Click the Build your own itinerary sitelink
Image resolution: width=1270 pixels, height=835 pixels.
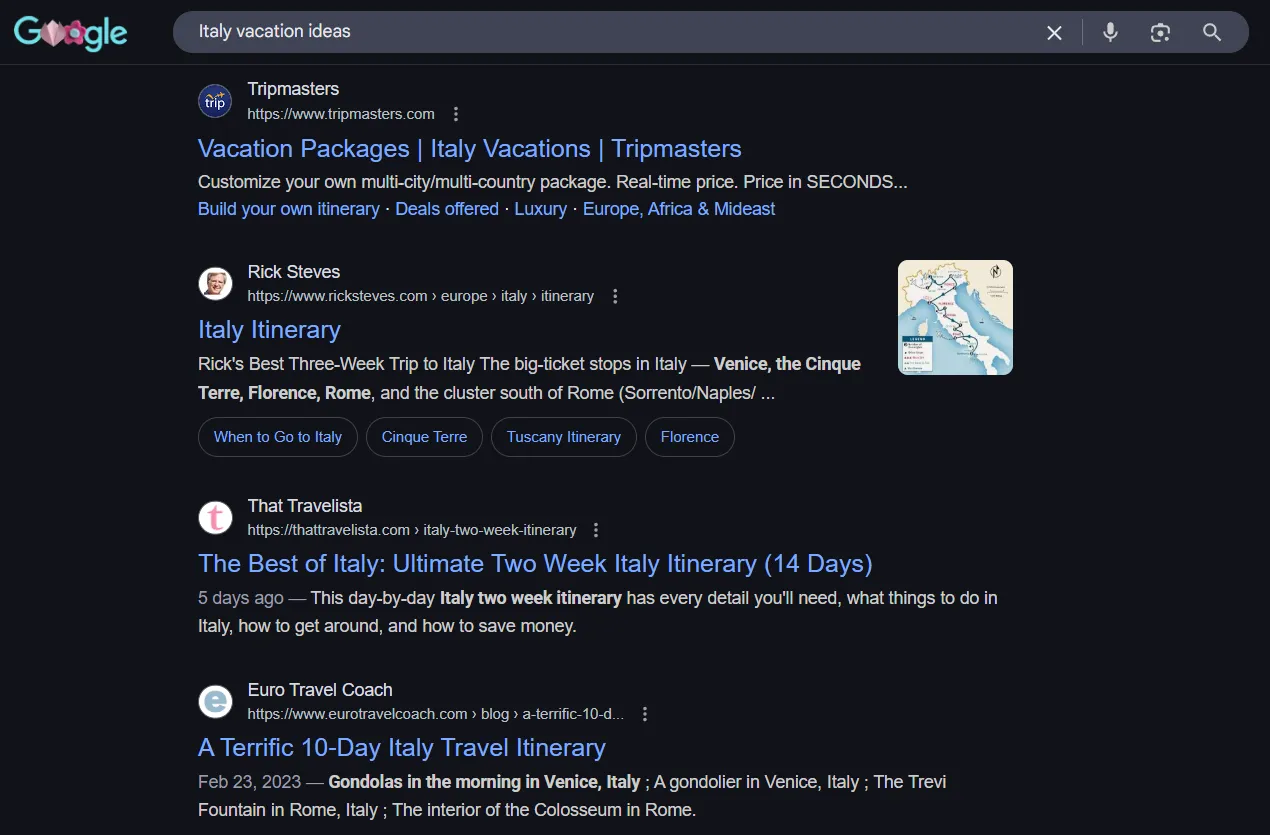pos(288,208)
